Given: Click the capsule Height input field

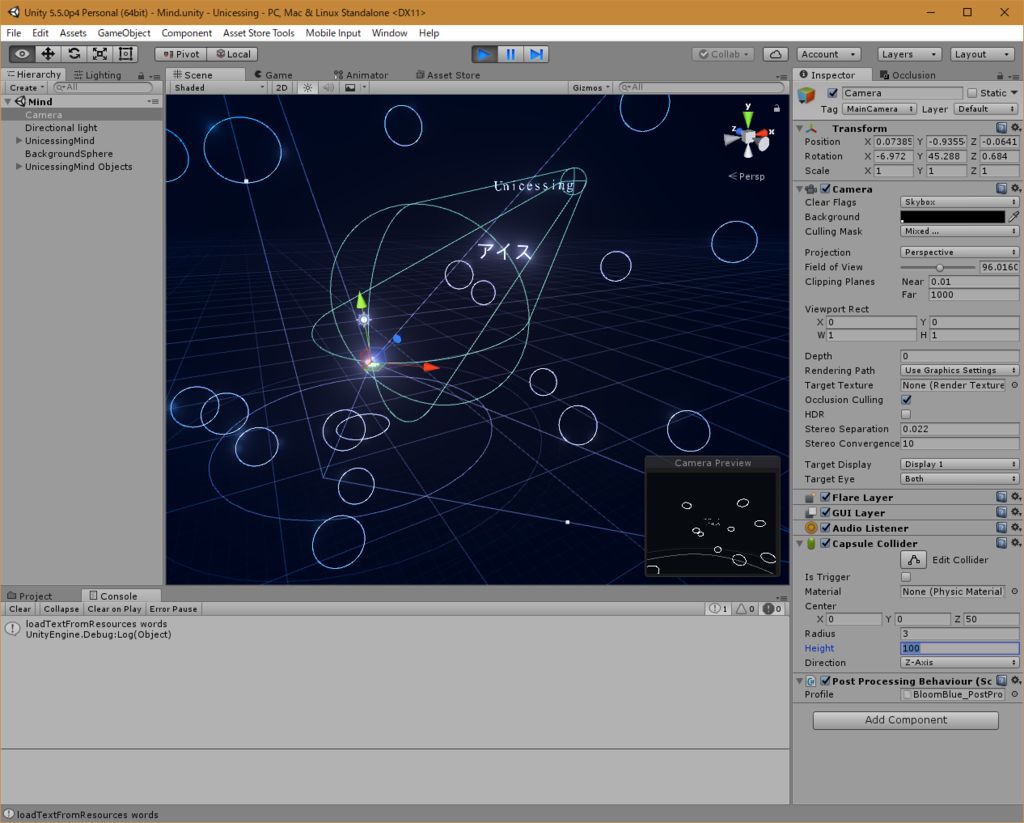Looking at the screenshot, I should coord(959,648).
